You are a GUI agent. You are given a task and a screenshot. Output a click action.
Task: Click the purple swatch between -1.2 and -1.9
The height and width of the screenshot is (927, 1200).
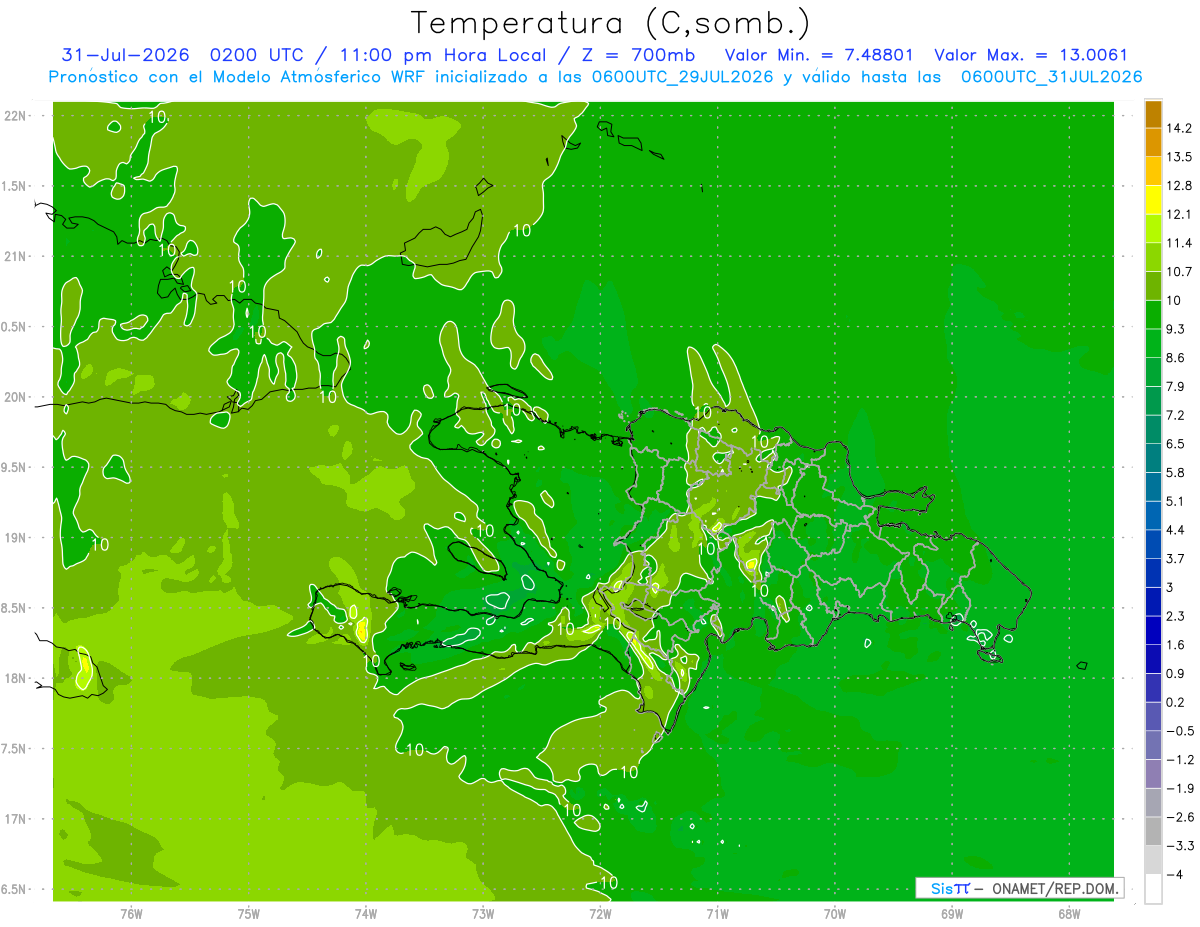click(x=1153, y=774)
